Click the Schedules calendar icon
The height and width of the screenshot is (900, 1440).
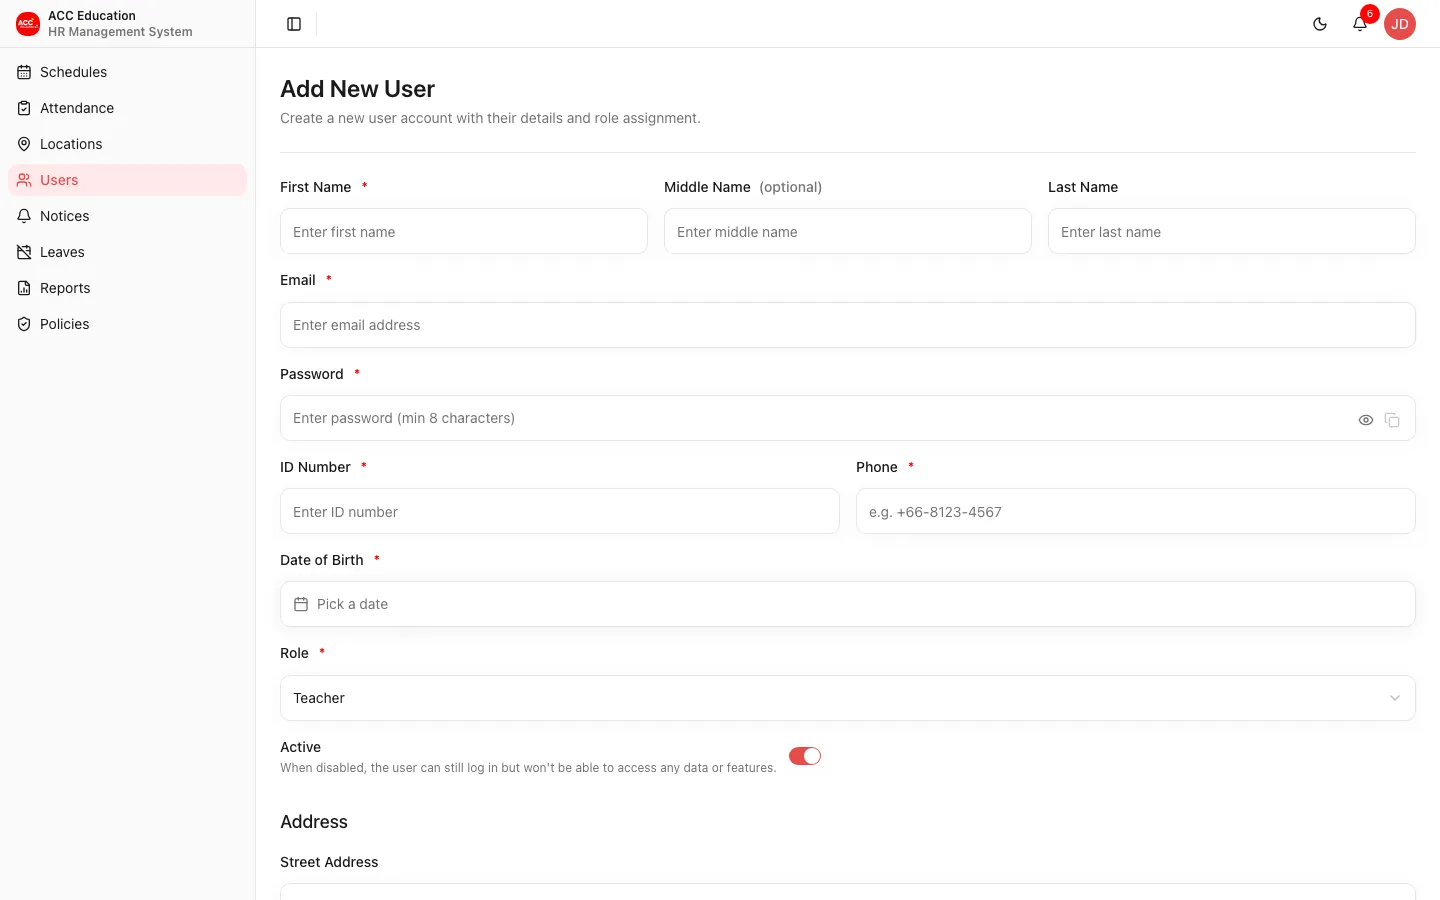pos(24,72)
